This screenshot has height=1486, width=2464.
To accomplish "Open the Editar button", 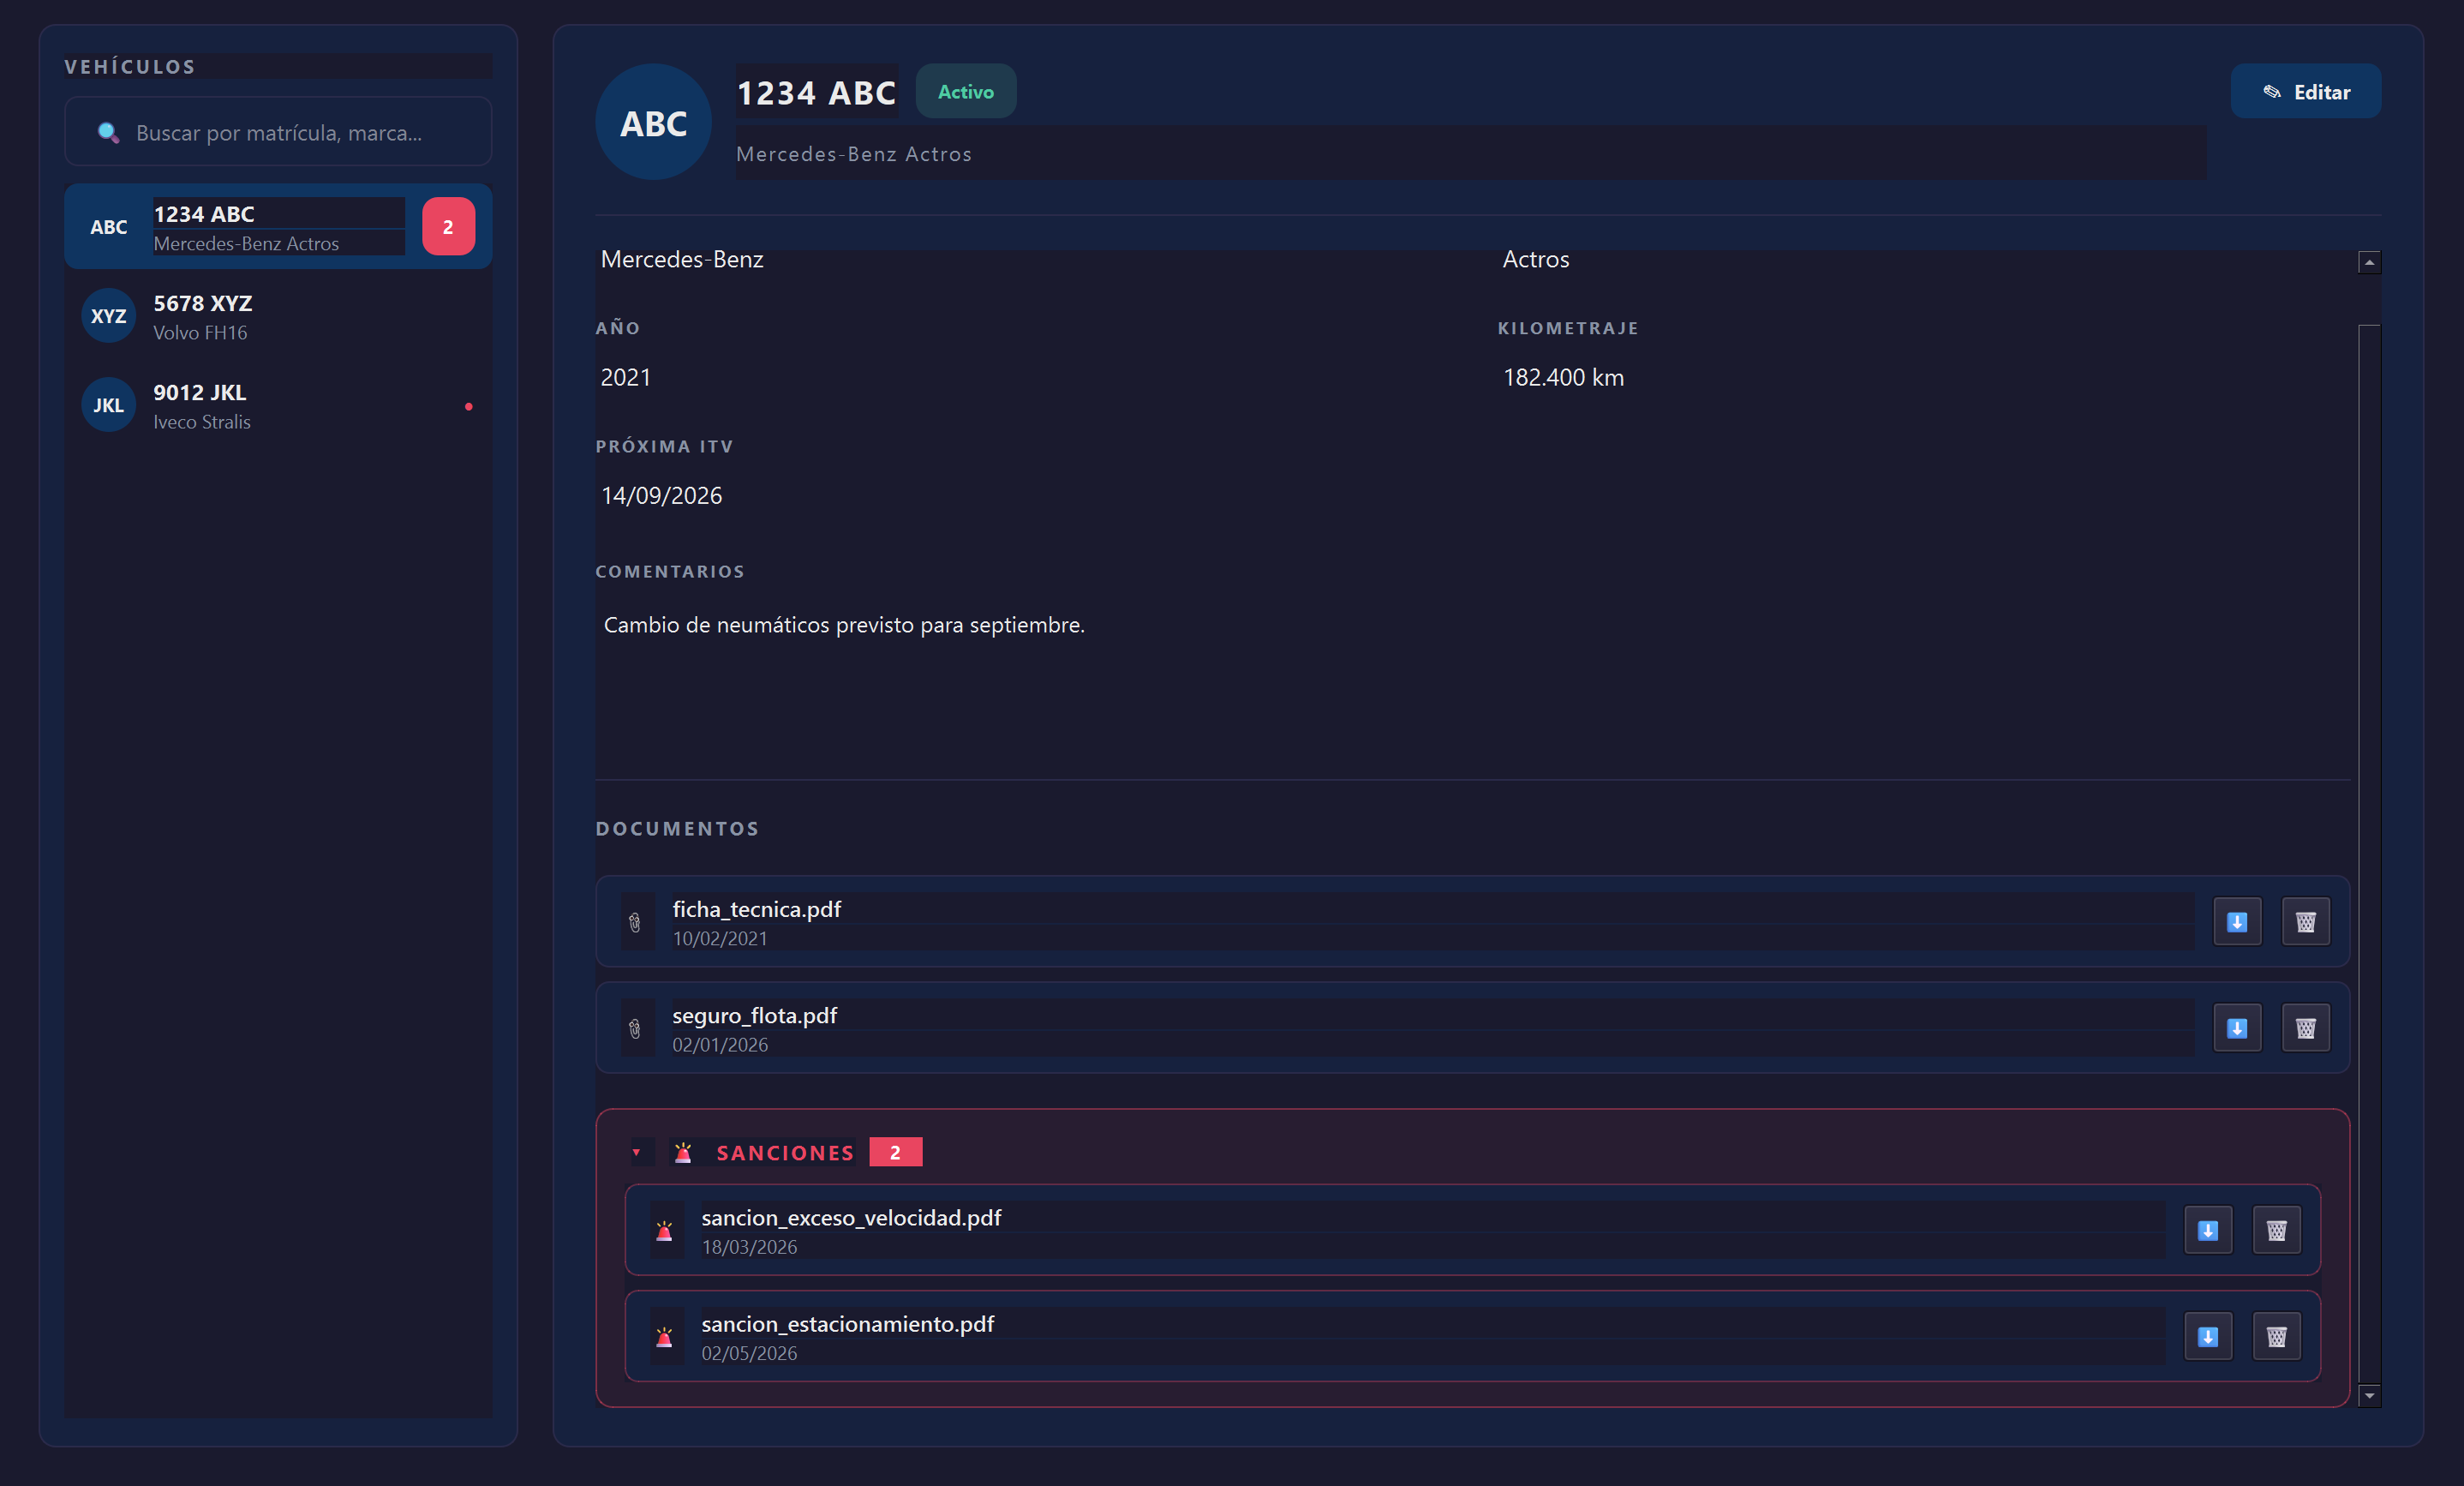I will [x=2305, y=92].
